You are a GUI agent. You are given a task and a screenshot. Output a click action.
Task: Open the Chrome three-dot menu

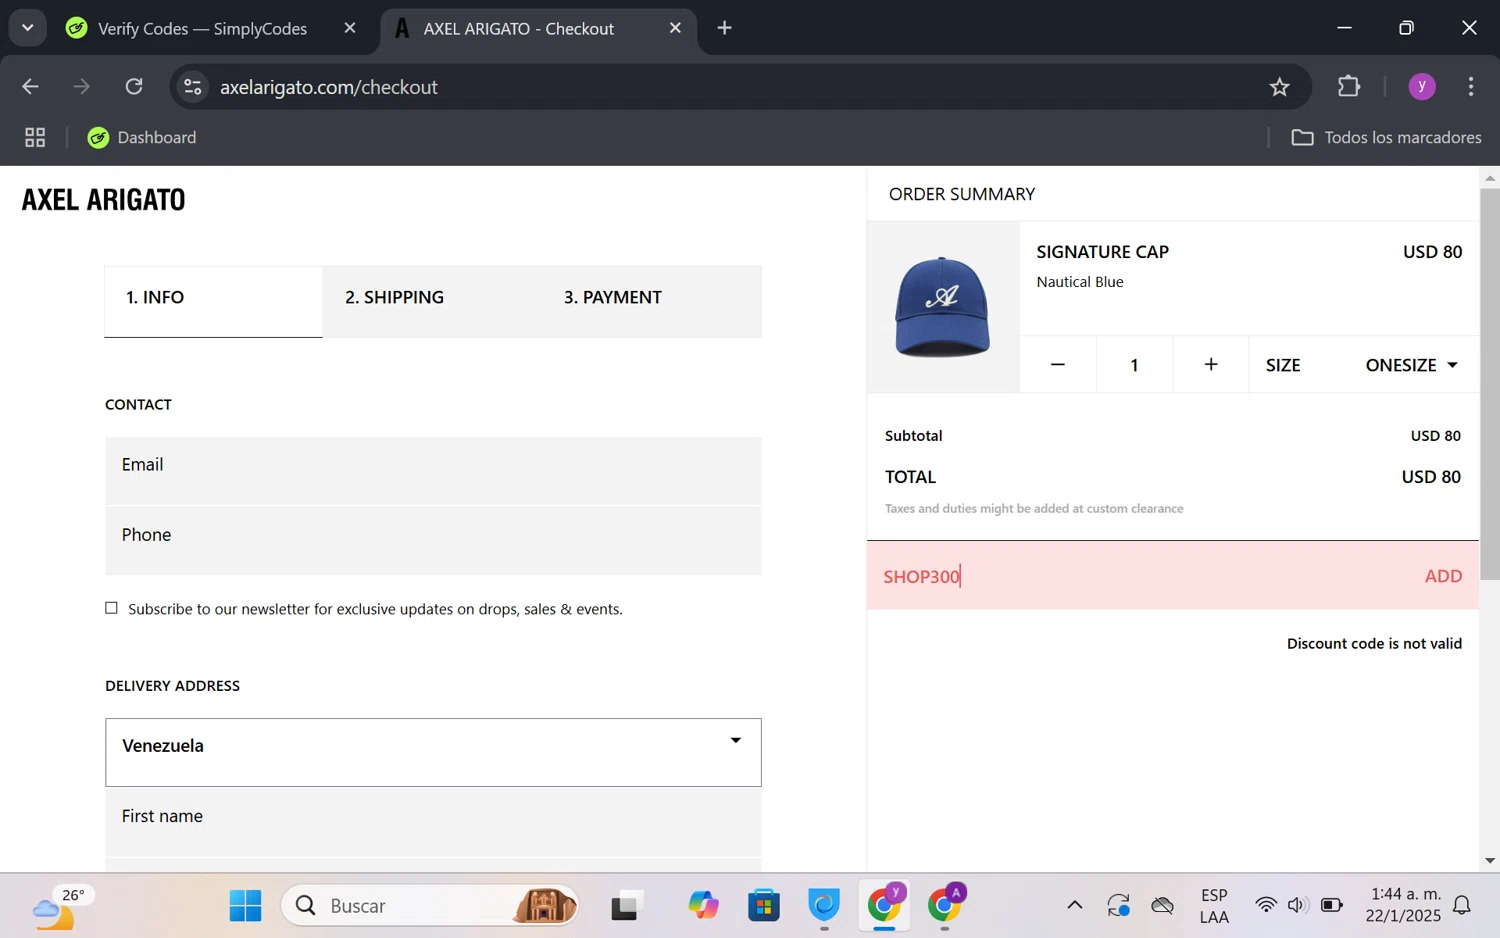pos(1470,87)
